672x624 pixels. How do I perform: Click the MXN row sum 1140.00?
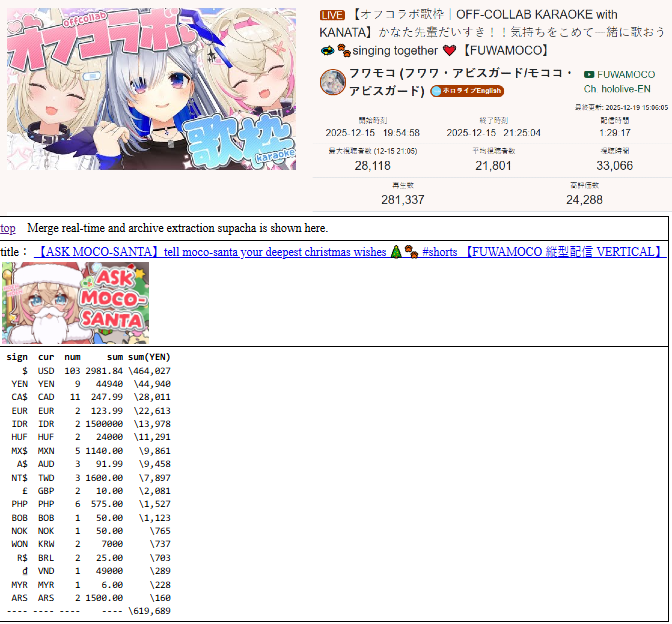click(x=104, y=451)
